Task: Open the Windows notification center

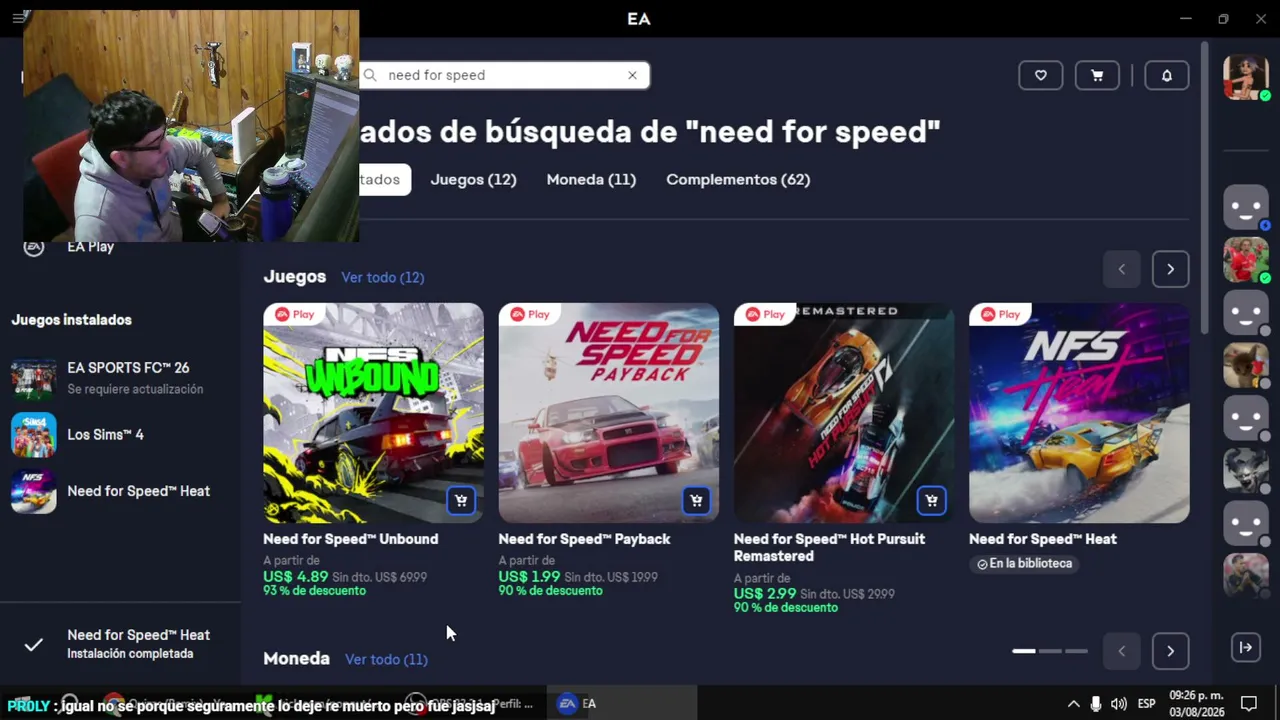Action: [x=1249, y=704]
